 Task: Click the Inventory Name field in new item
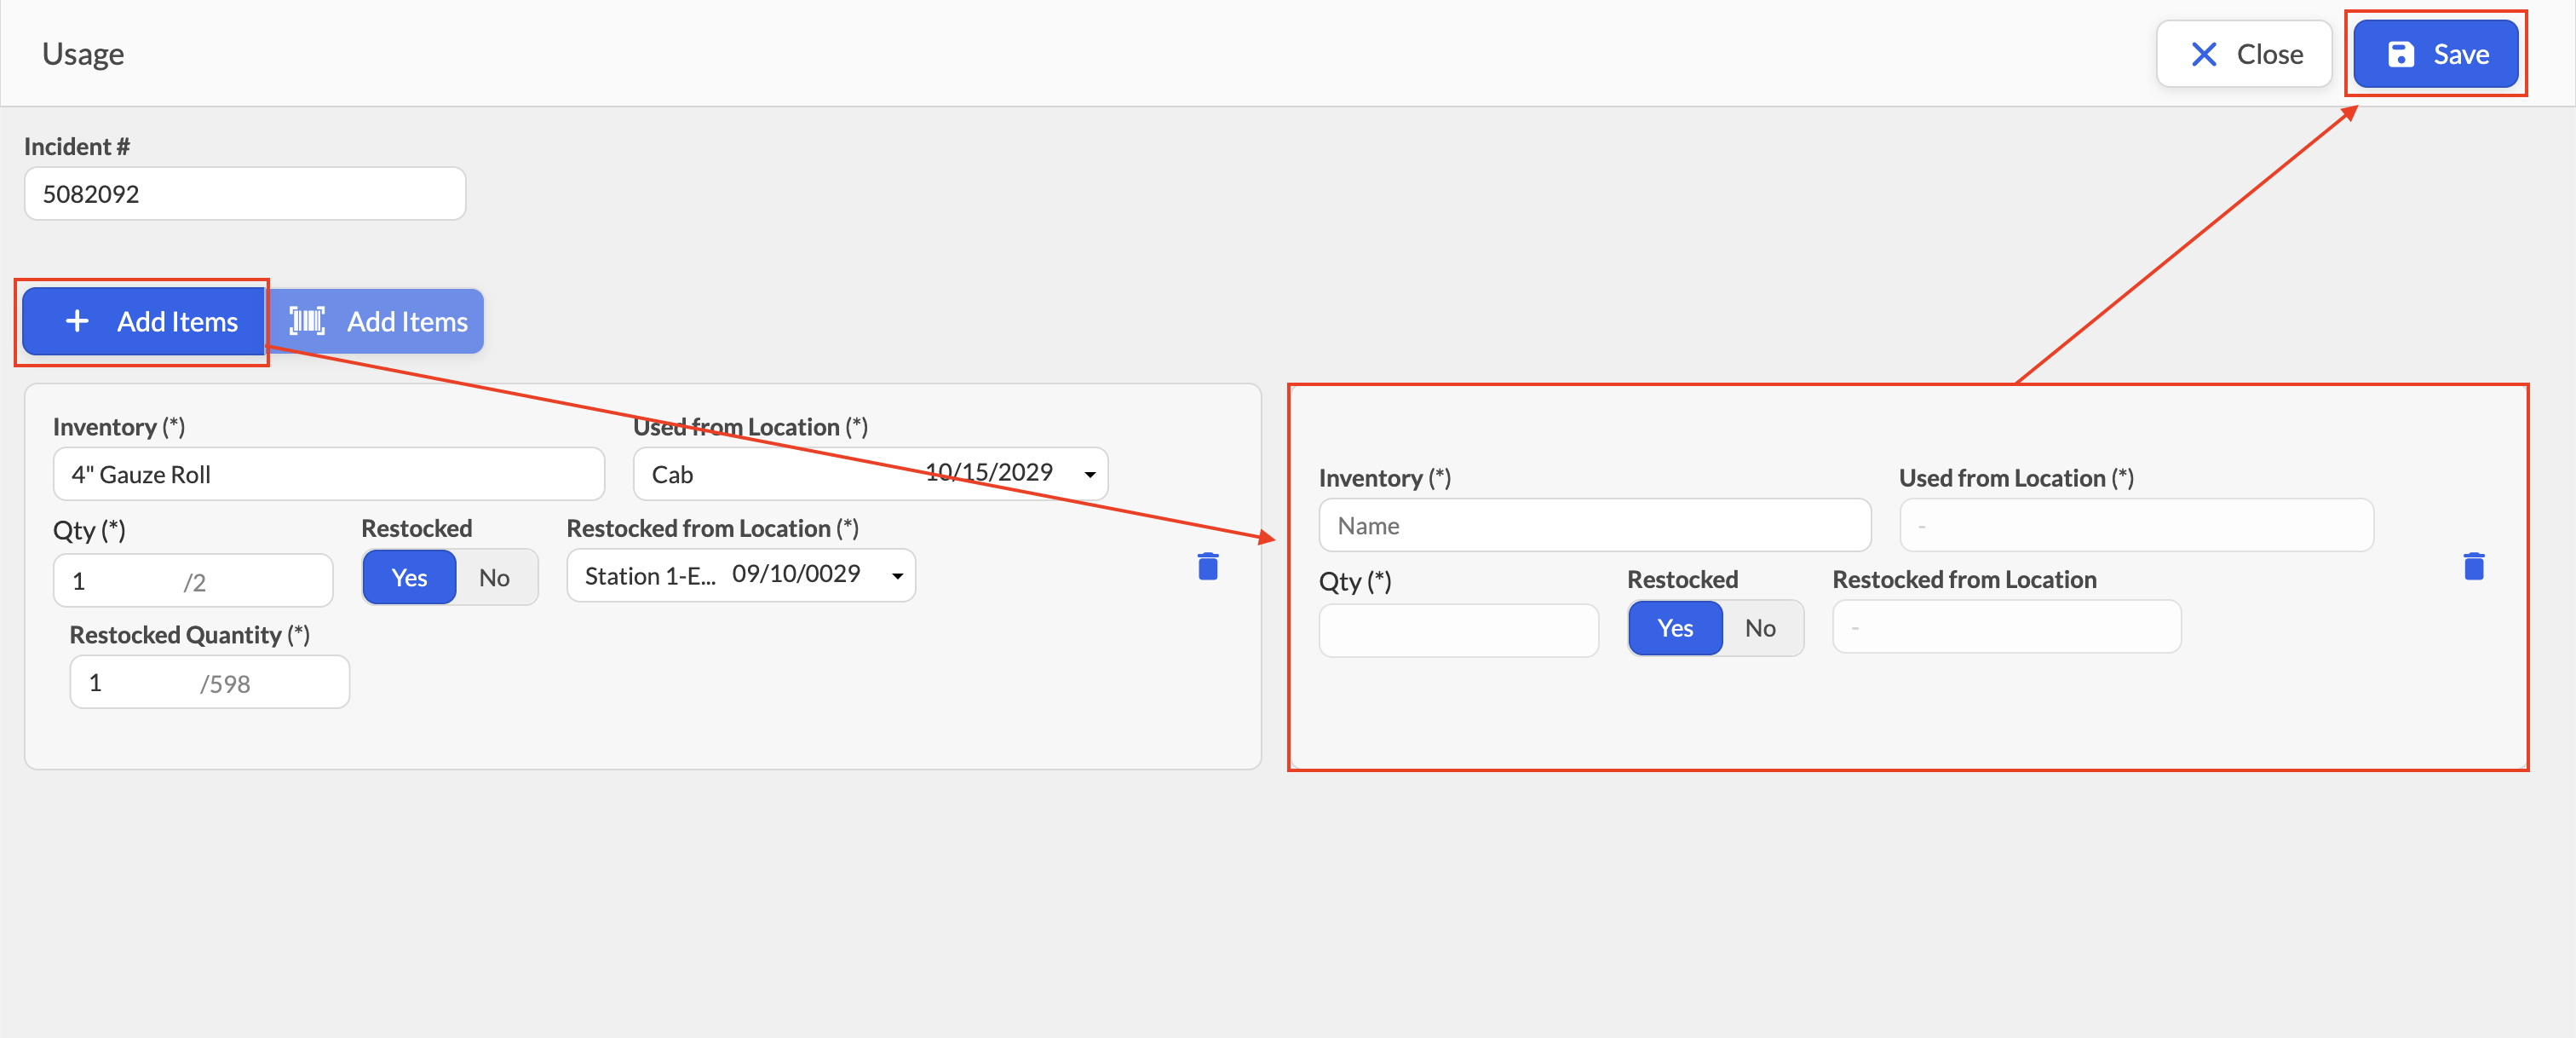point(1595,525)
